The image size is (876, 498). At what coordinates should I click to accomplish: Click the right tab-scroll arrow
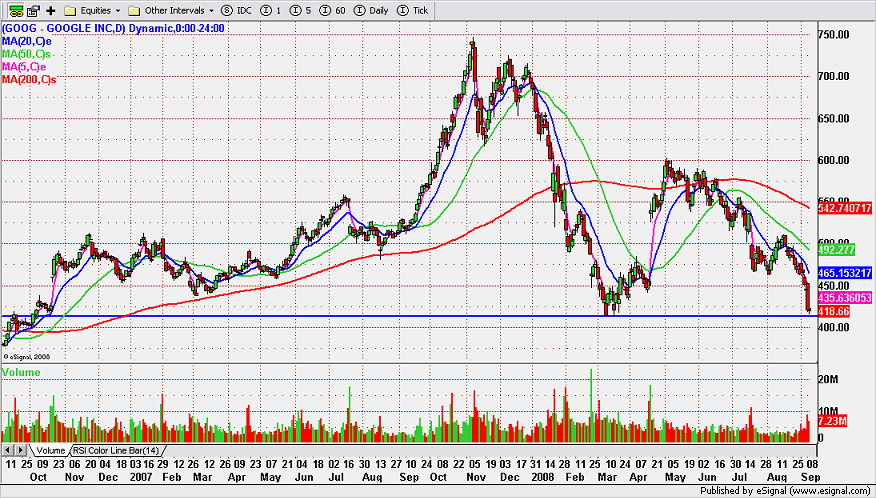[20, 449]
